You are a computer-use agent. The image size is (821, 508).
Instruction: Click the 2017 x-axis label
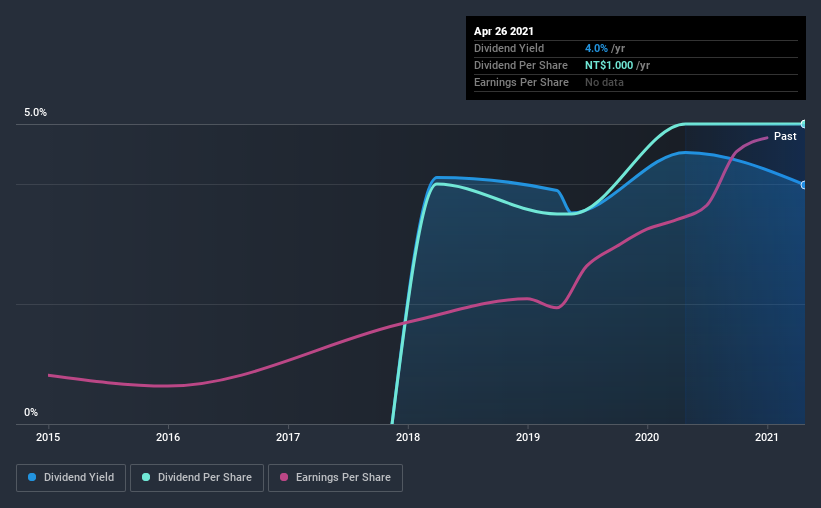[x=288, y=437]
